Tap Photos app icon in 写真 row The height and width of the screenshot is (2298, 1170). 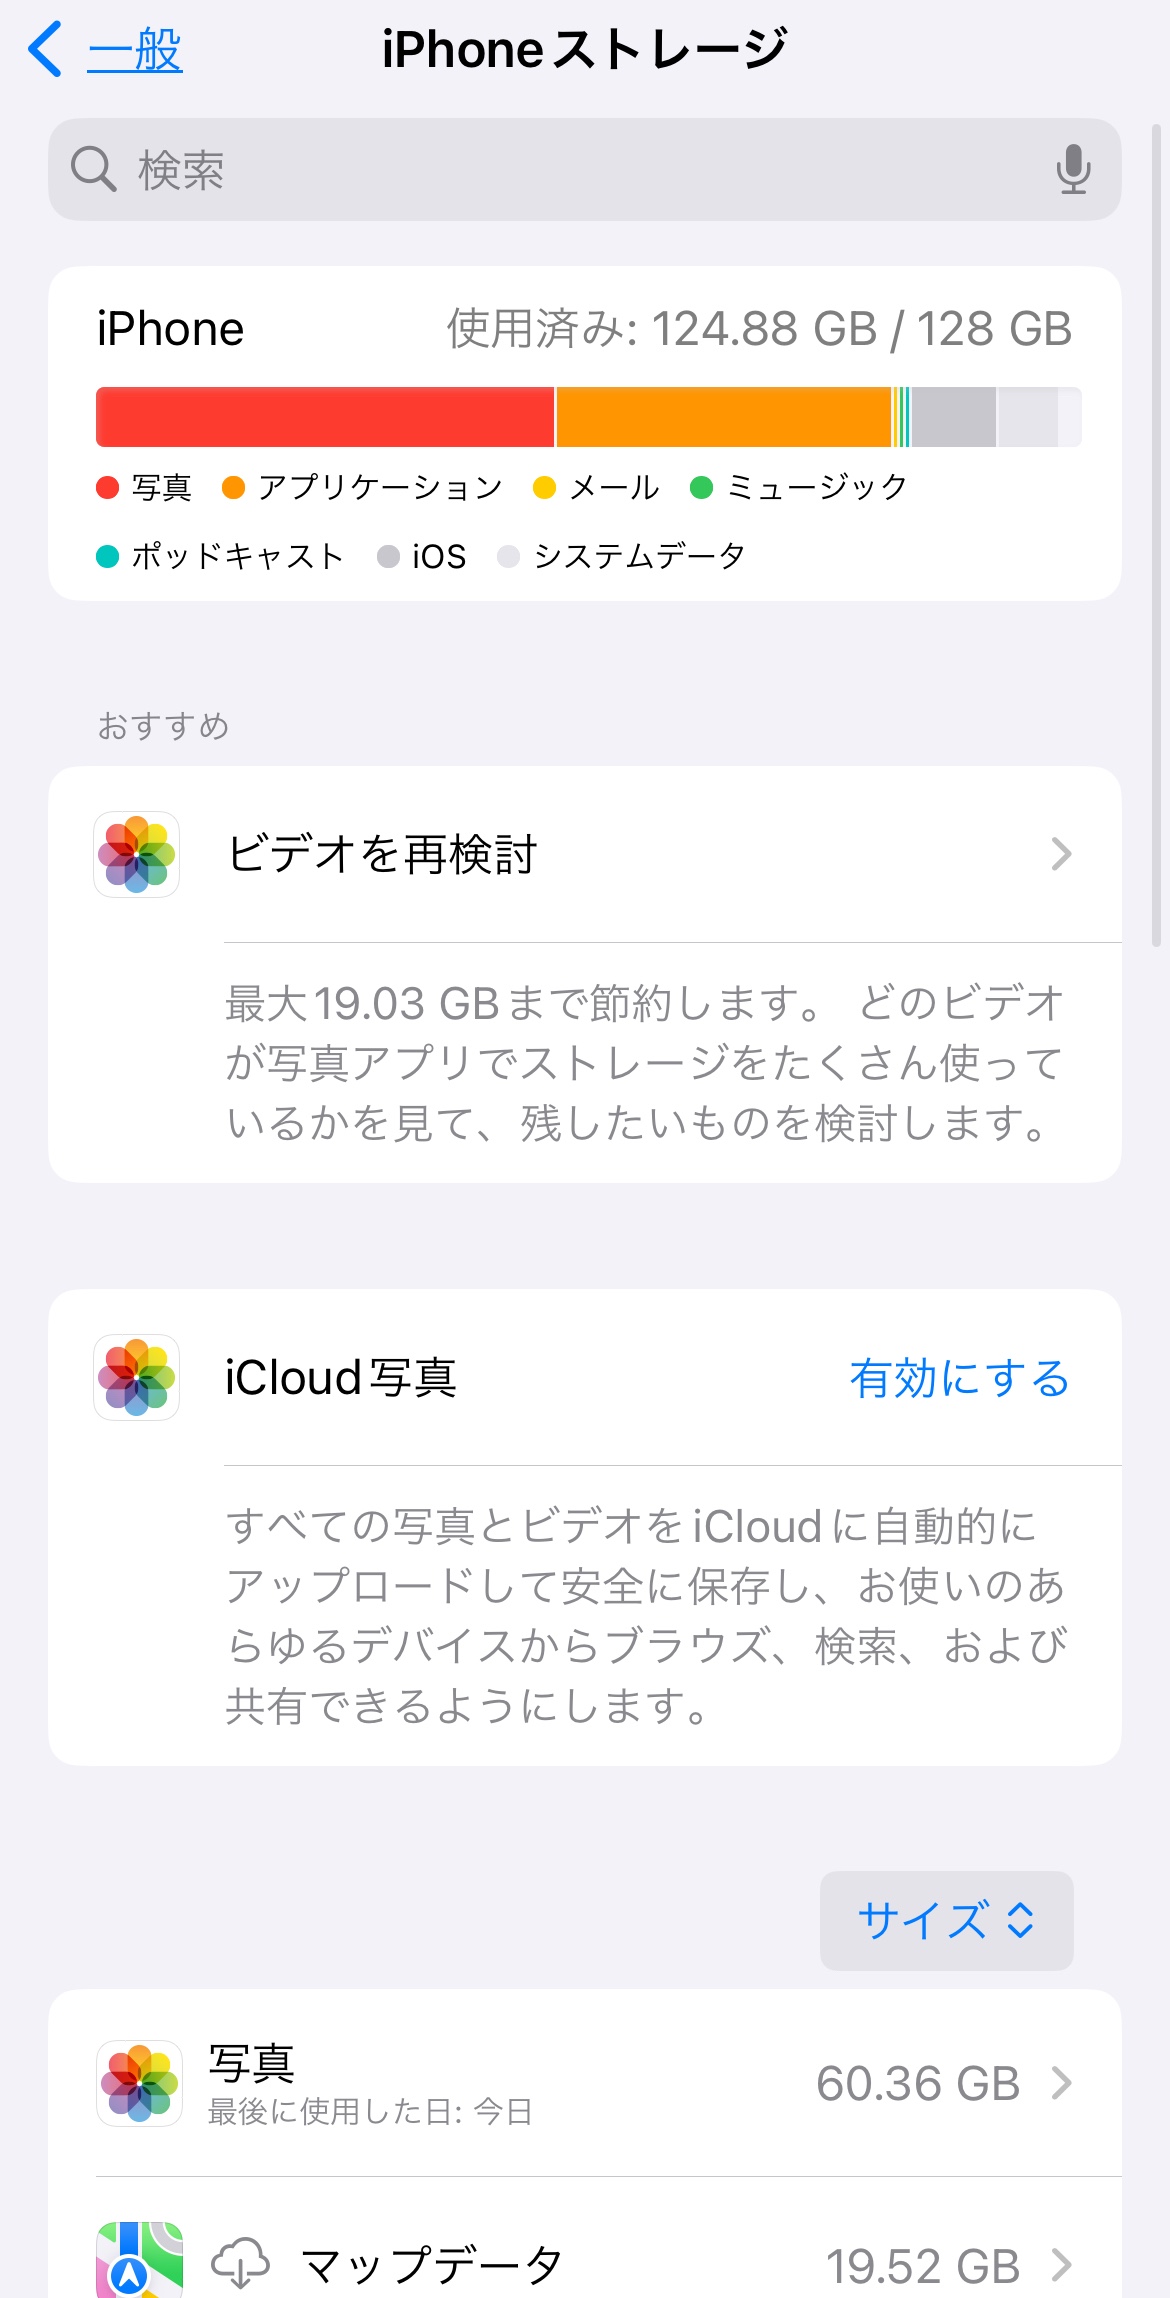pos(139,2083)
